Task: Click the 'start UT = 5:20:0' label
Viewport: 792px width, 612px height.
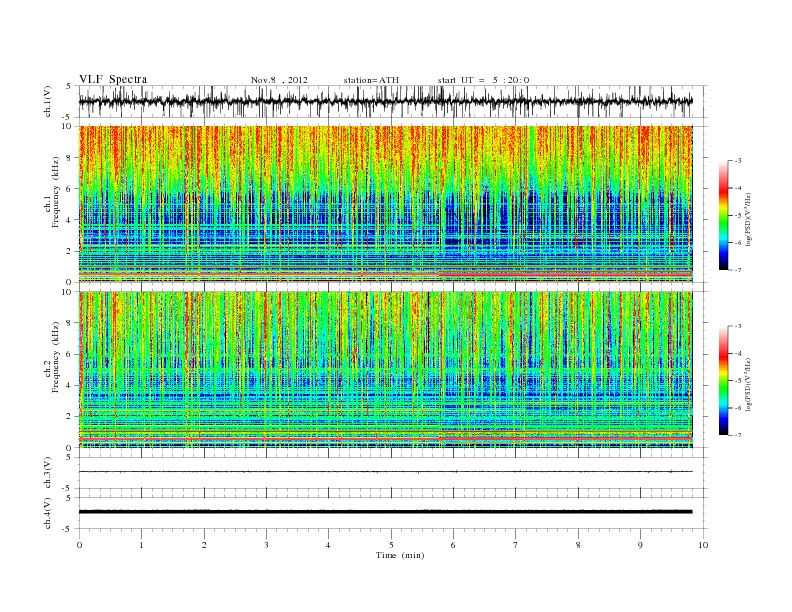Action: [x=483, y=80]
